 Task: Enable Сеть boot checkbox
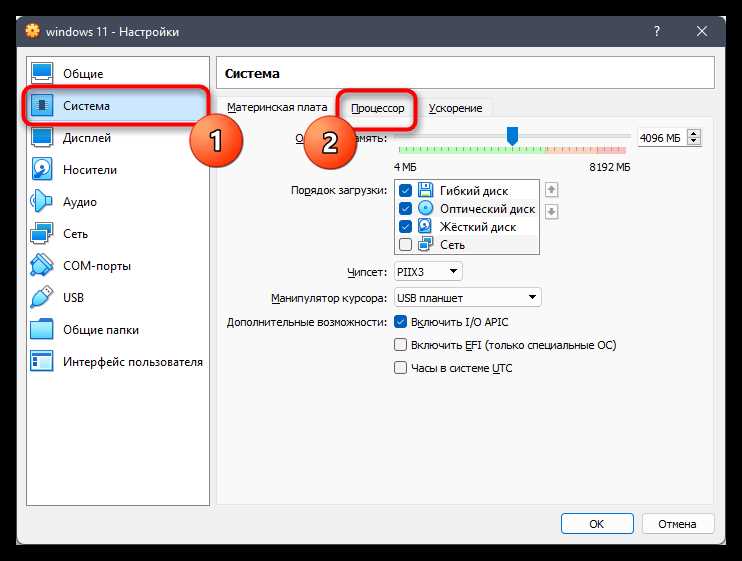406,245
